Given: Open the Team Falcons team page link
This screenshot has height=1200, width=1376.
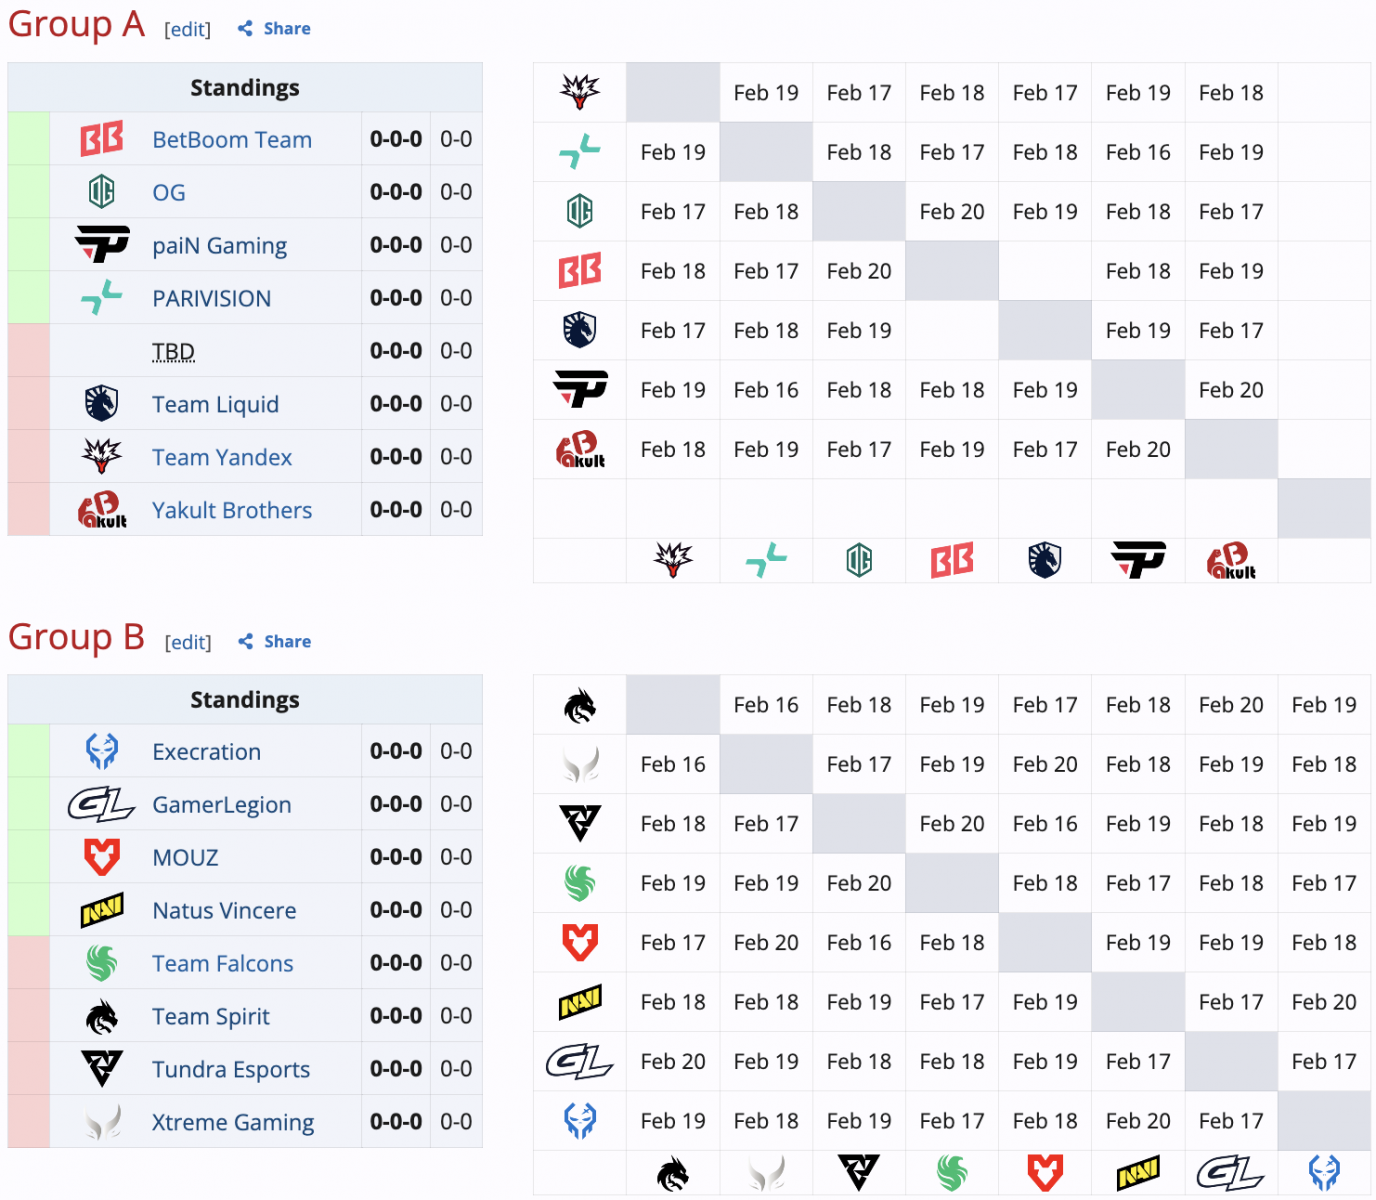Looking at the screenshot, I should coord(222,963).
